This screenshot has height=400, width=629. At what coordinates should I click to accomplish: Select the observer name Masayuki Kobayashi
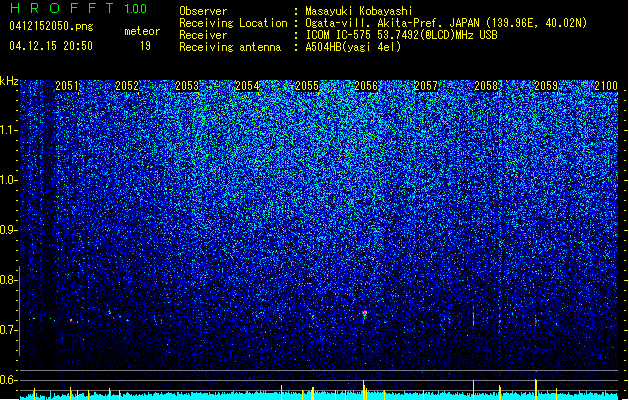[359, 11]
